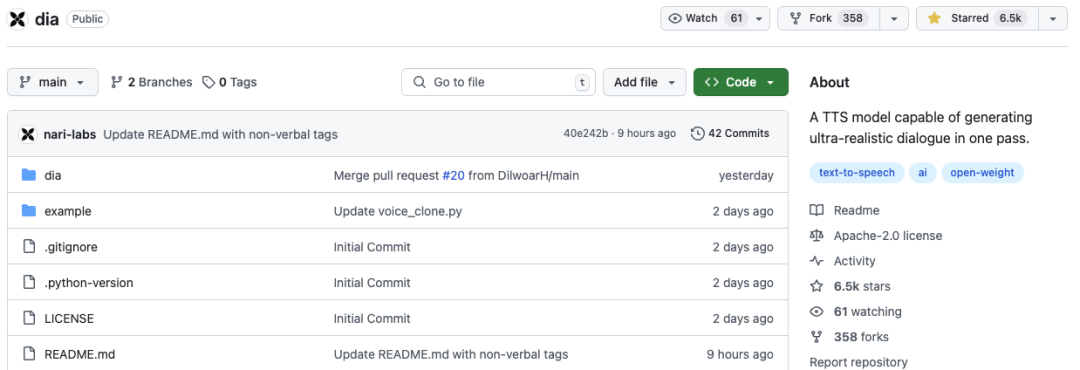Screen dimensions: 1080x370
Task: Click the 'yesterday' timestamp in dia row
Action: (x=746, y=176)
